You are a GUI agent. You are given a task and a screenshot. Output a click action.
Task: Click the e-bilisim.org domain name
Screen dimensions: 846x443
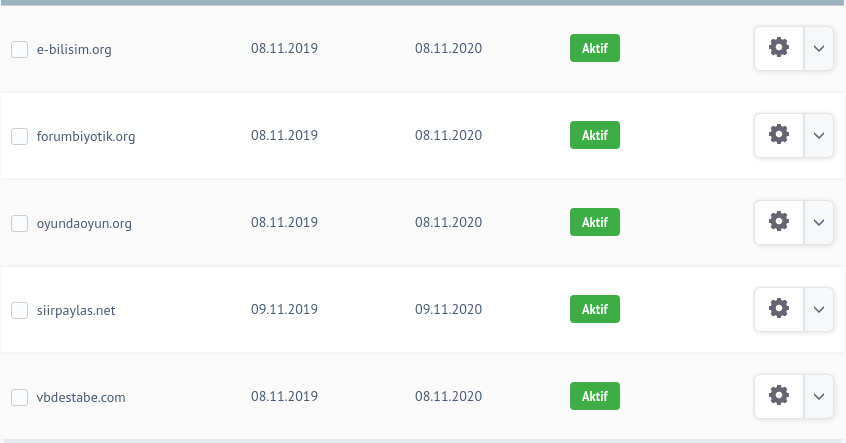pyautogui.click(x=74, y=49)
